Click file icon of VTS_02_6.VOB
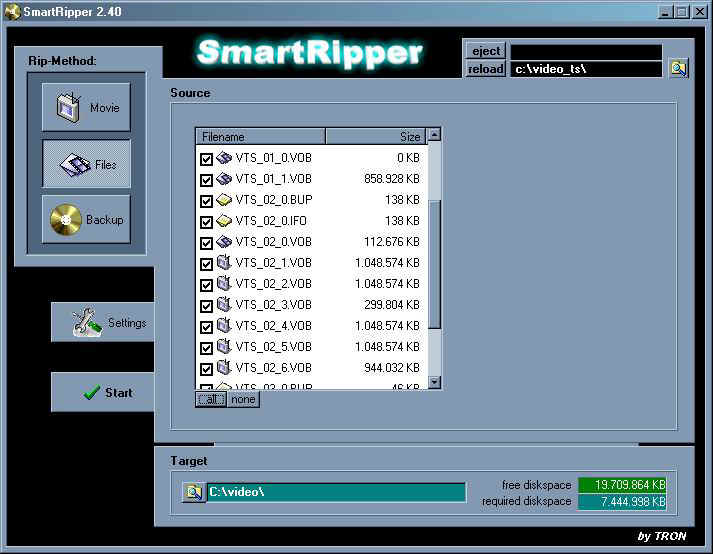The height and width of the screenshot is (554, 713). [x=224, y=367]
